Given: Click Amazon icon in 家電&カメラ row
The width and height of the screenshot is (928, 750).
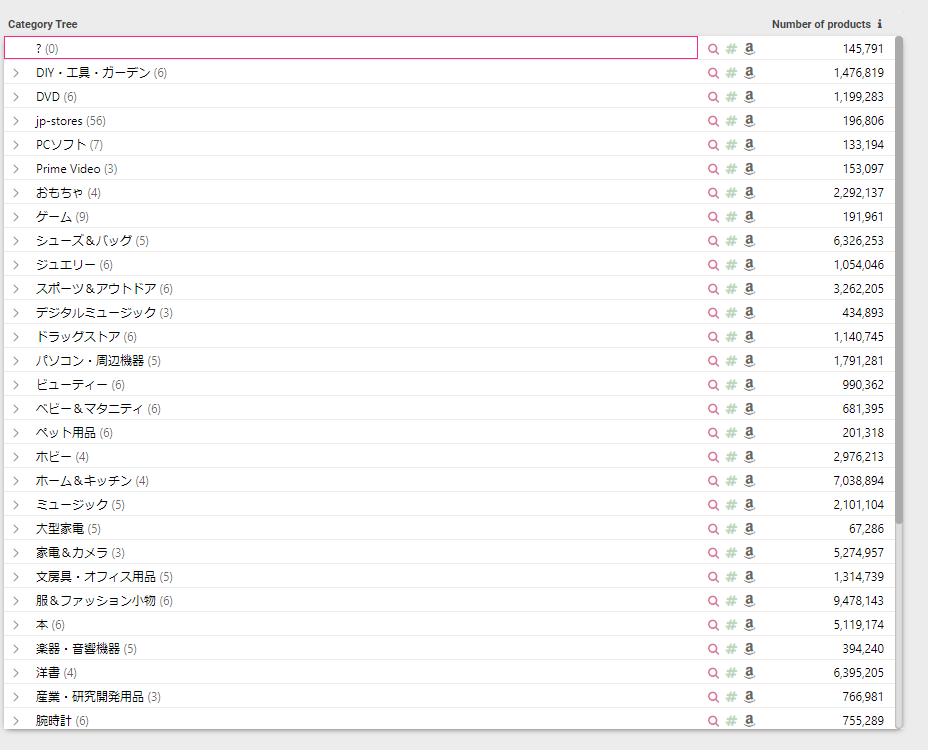Looking at the screenshot, I should point(749,553).
